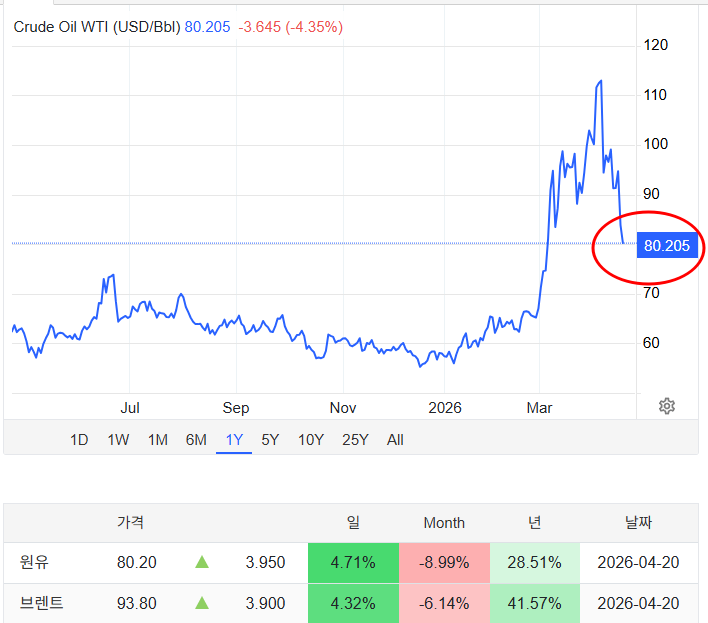This screenshot has height=623, width=708.
Task: Choose the 1M time range
Action: (x=157, y=440)
